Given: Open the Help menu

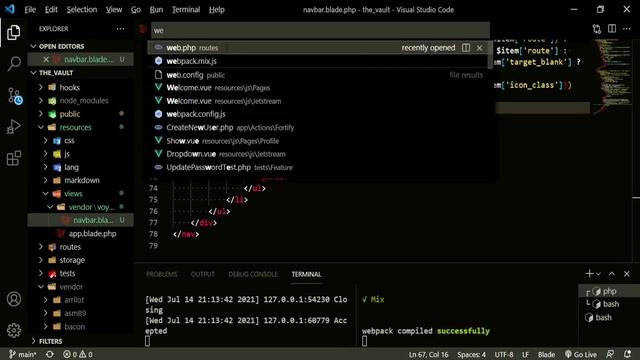Looking at the screenshot, I should click(x=216, y=9).
